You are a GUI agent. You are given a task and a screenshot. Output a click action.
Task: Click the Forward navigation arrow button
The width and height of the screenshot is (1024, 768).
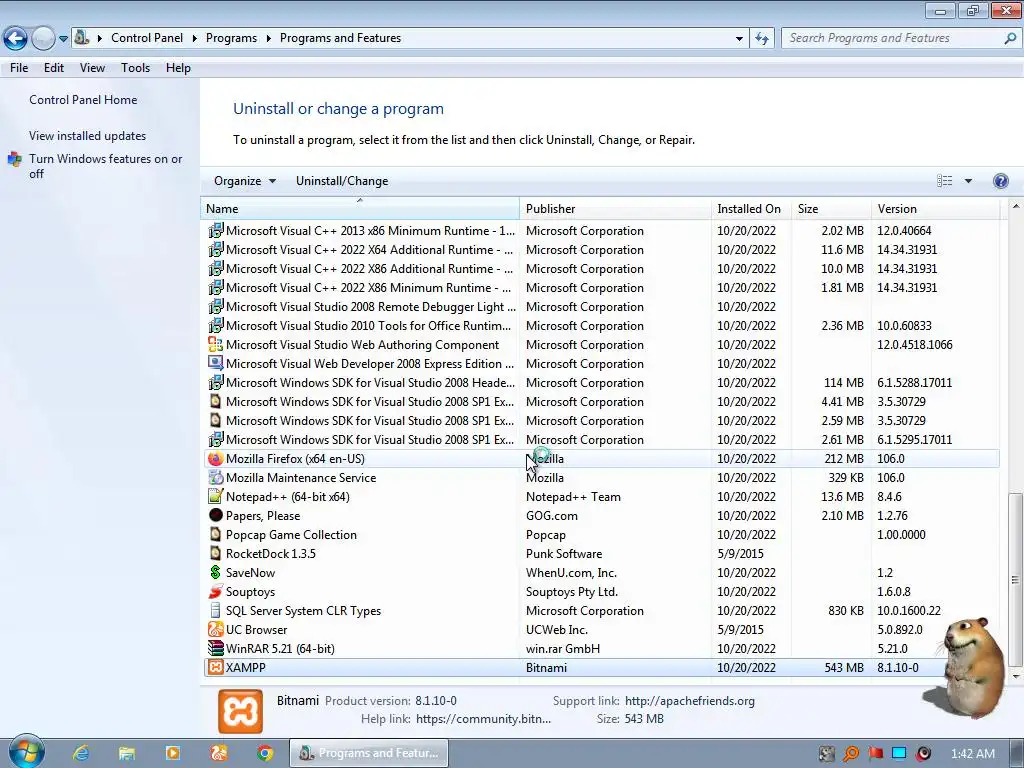pos(43,39)
